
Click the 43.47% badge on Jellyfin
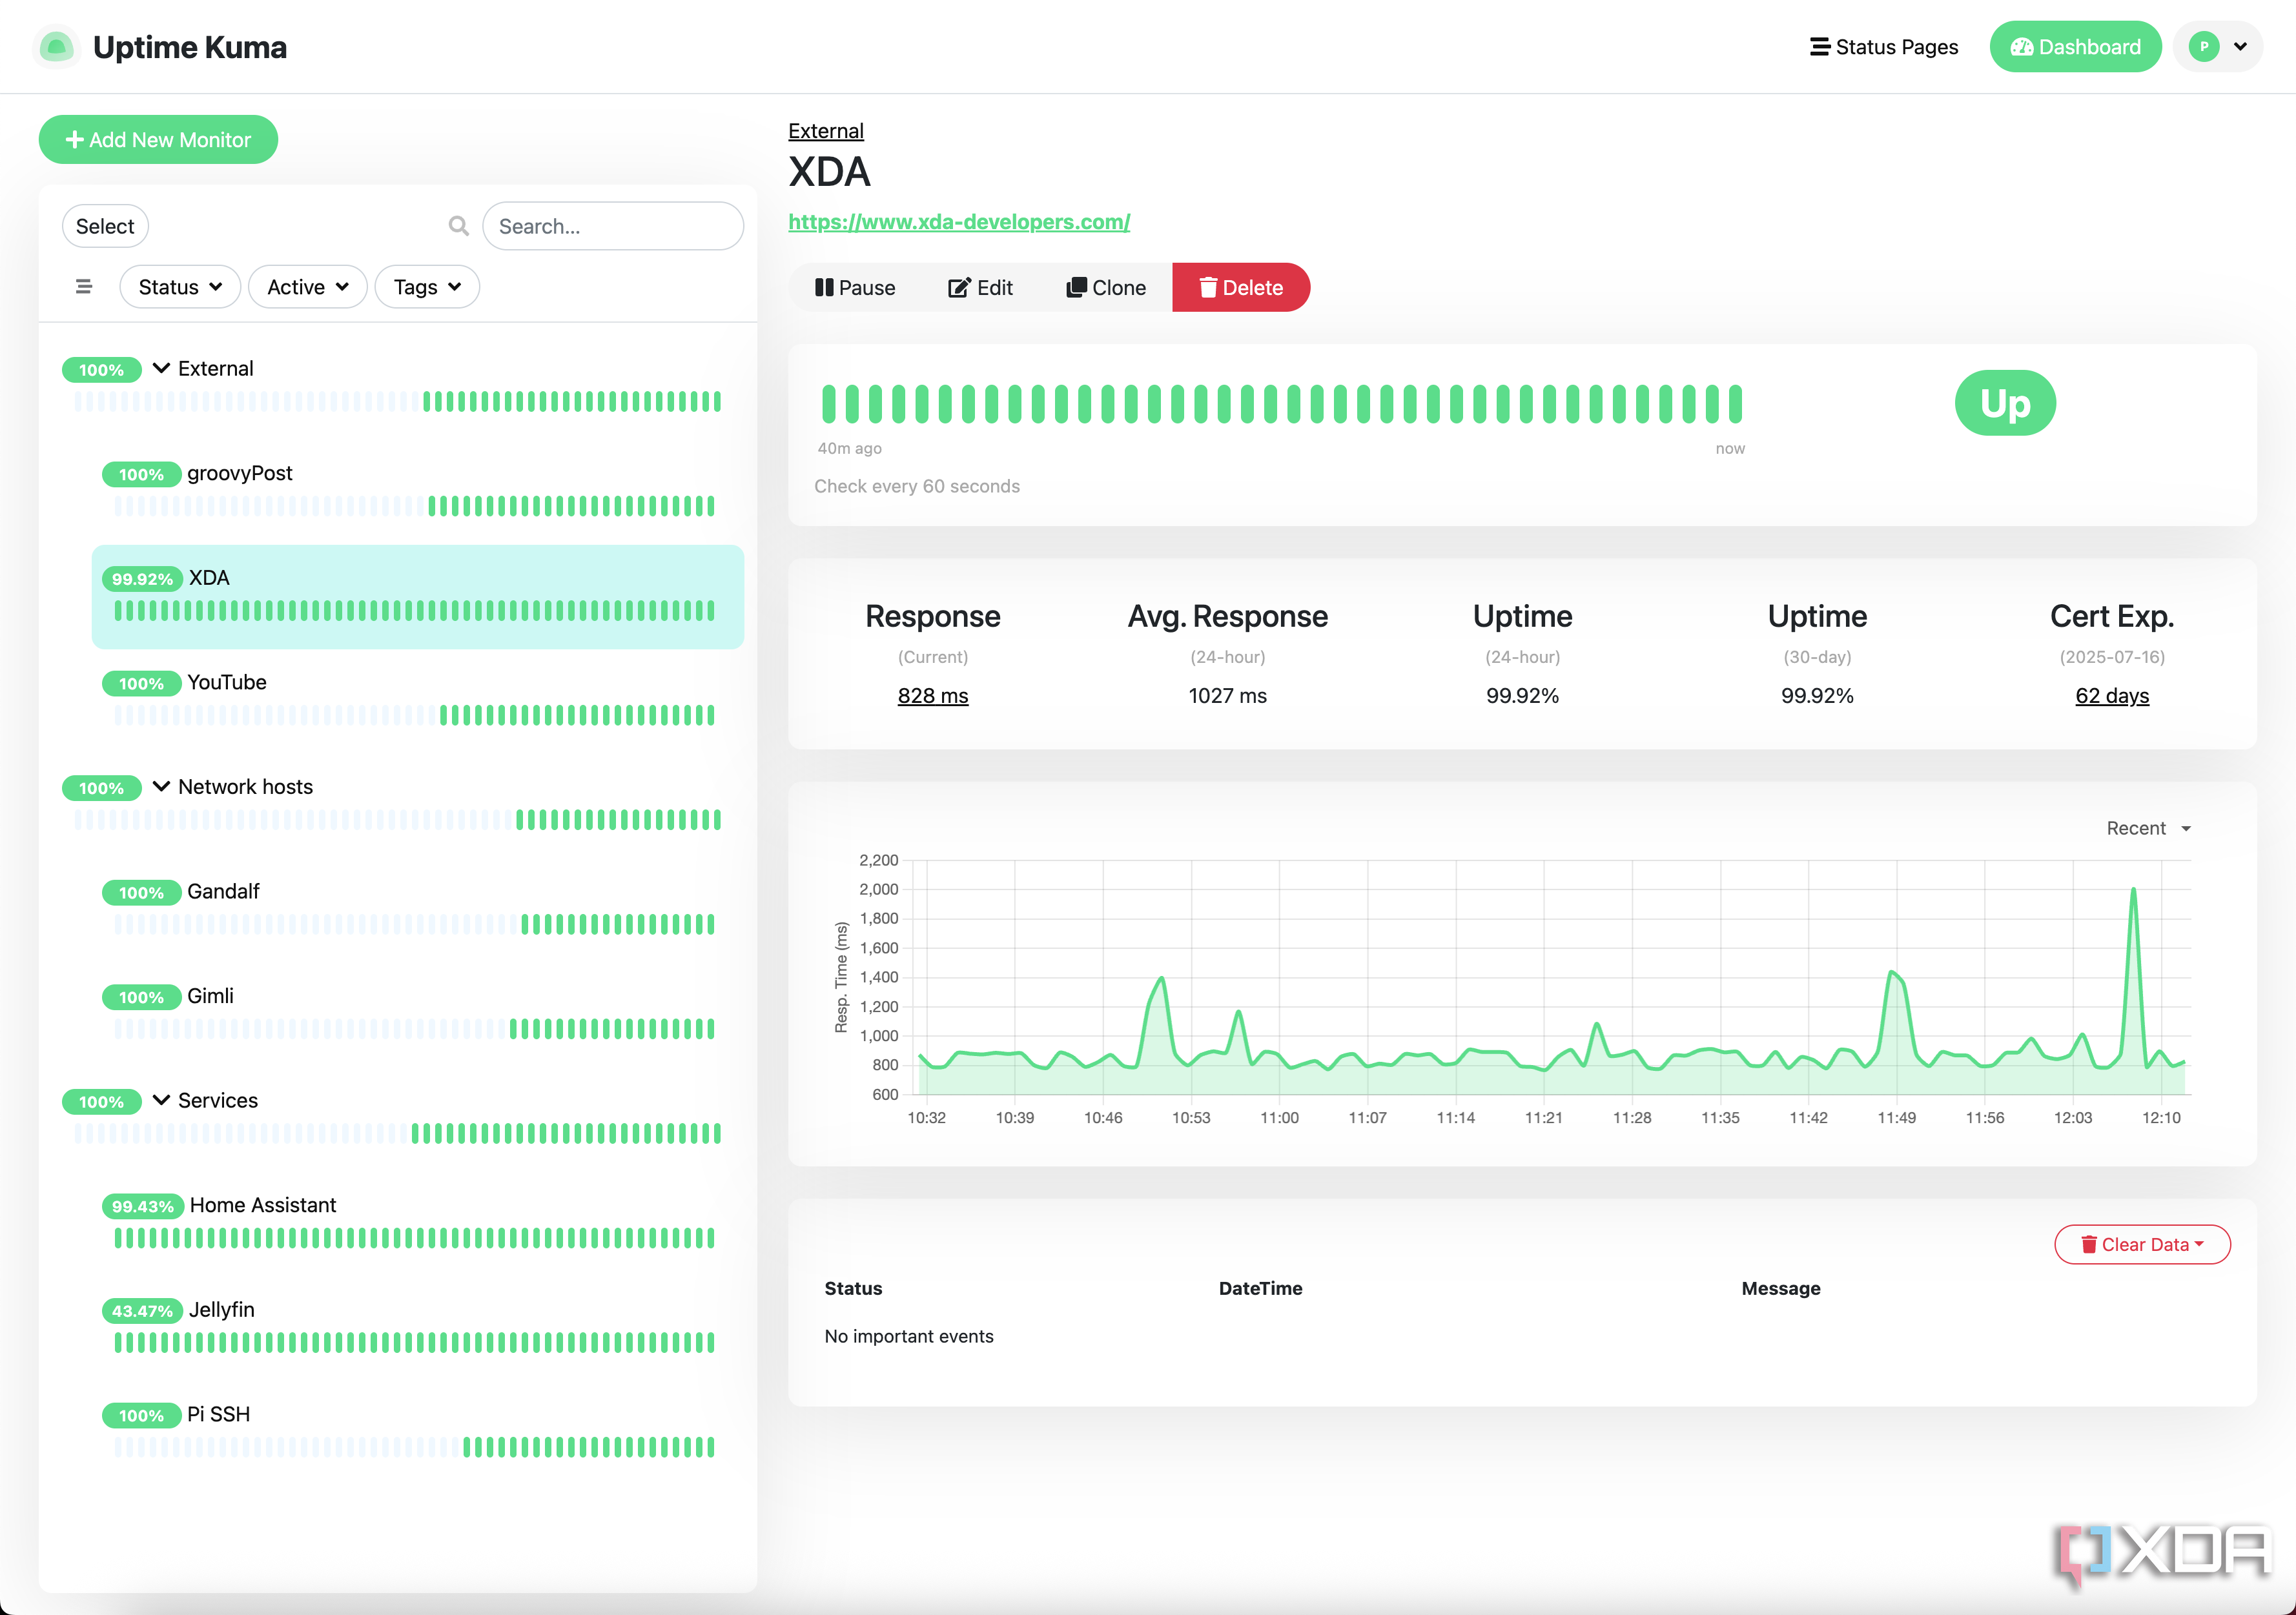tap(142, 1311)
